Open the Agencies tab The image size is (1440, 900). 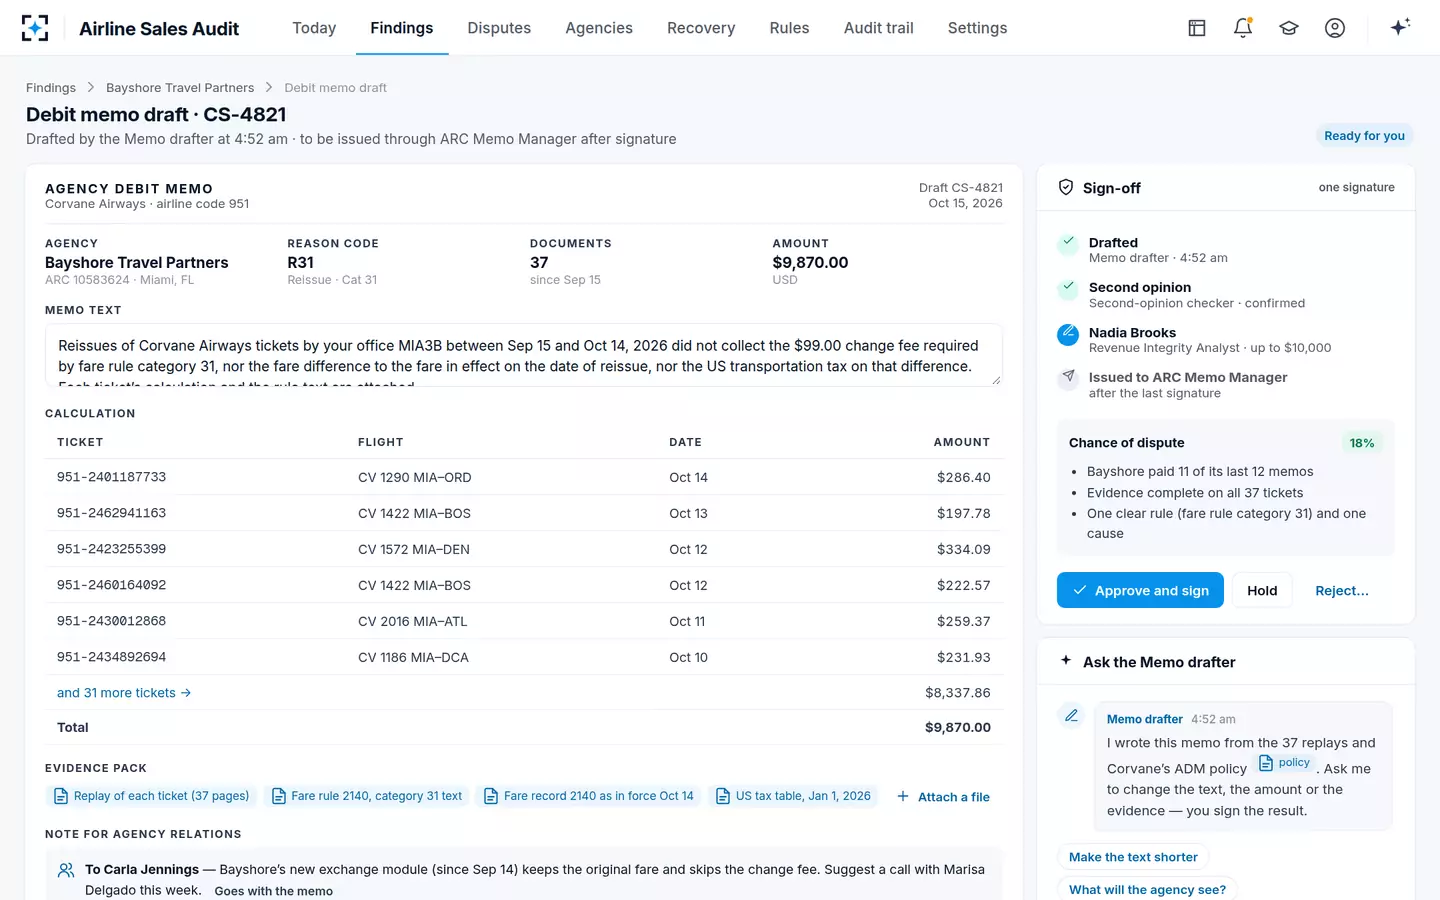tap(599, 28)
